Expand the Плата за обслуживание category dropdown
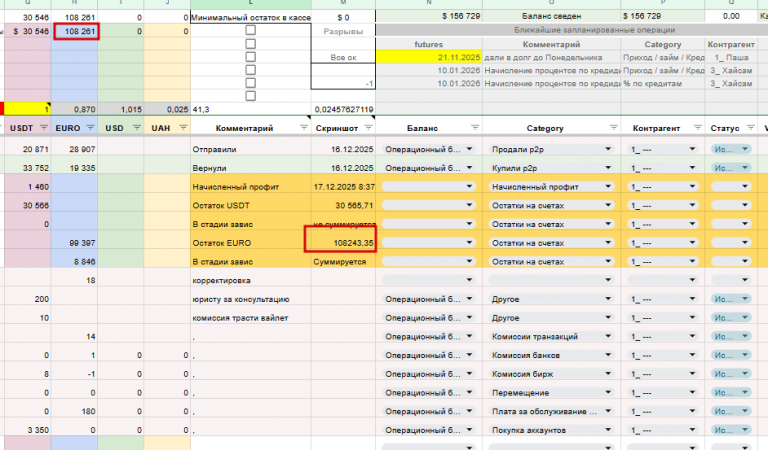Image resolution: width=768 pixels, height=450 pixels. coord(607,411)
